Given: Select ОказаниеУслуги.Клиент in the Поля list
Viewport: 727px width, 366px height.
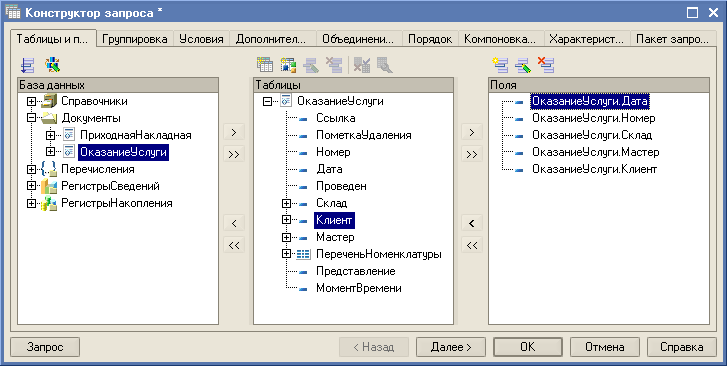Looking at the screenshot, I should (594, 169).
